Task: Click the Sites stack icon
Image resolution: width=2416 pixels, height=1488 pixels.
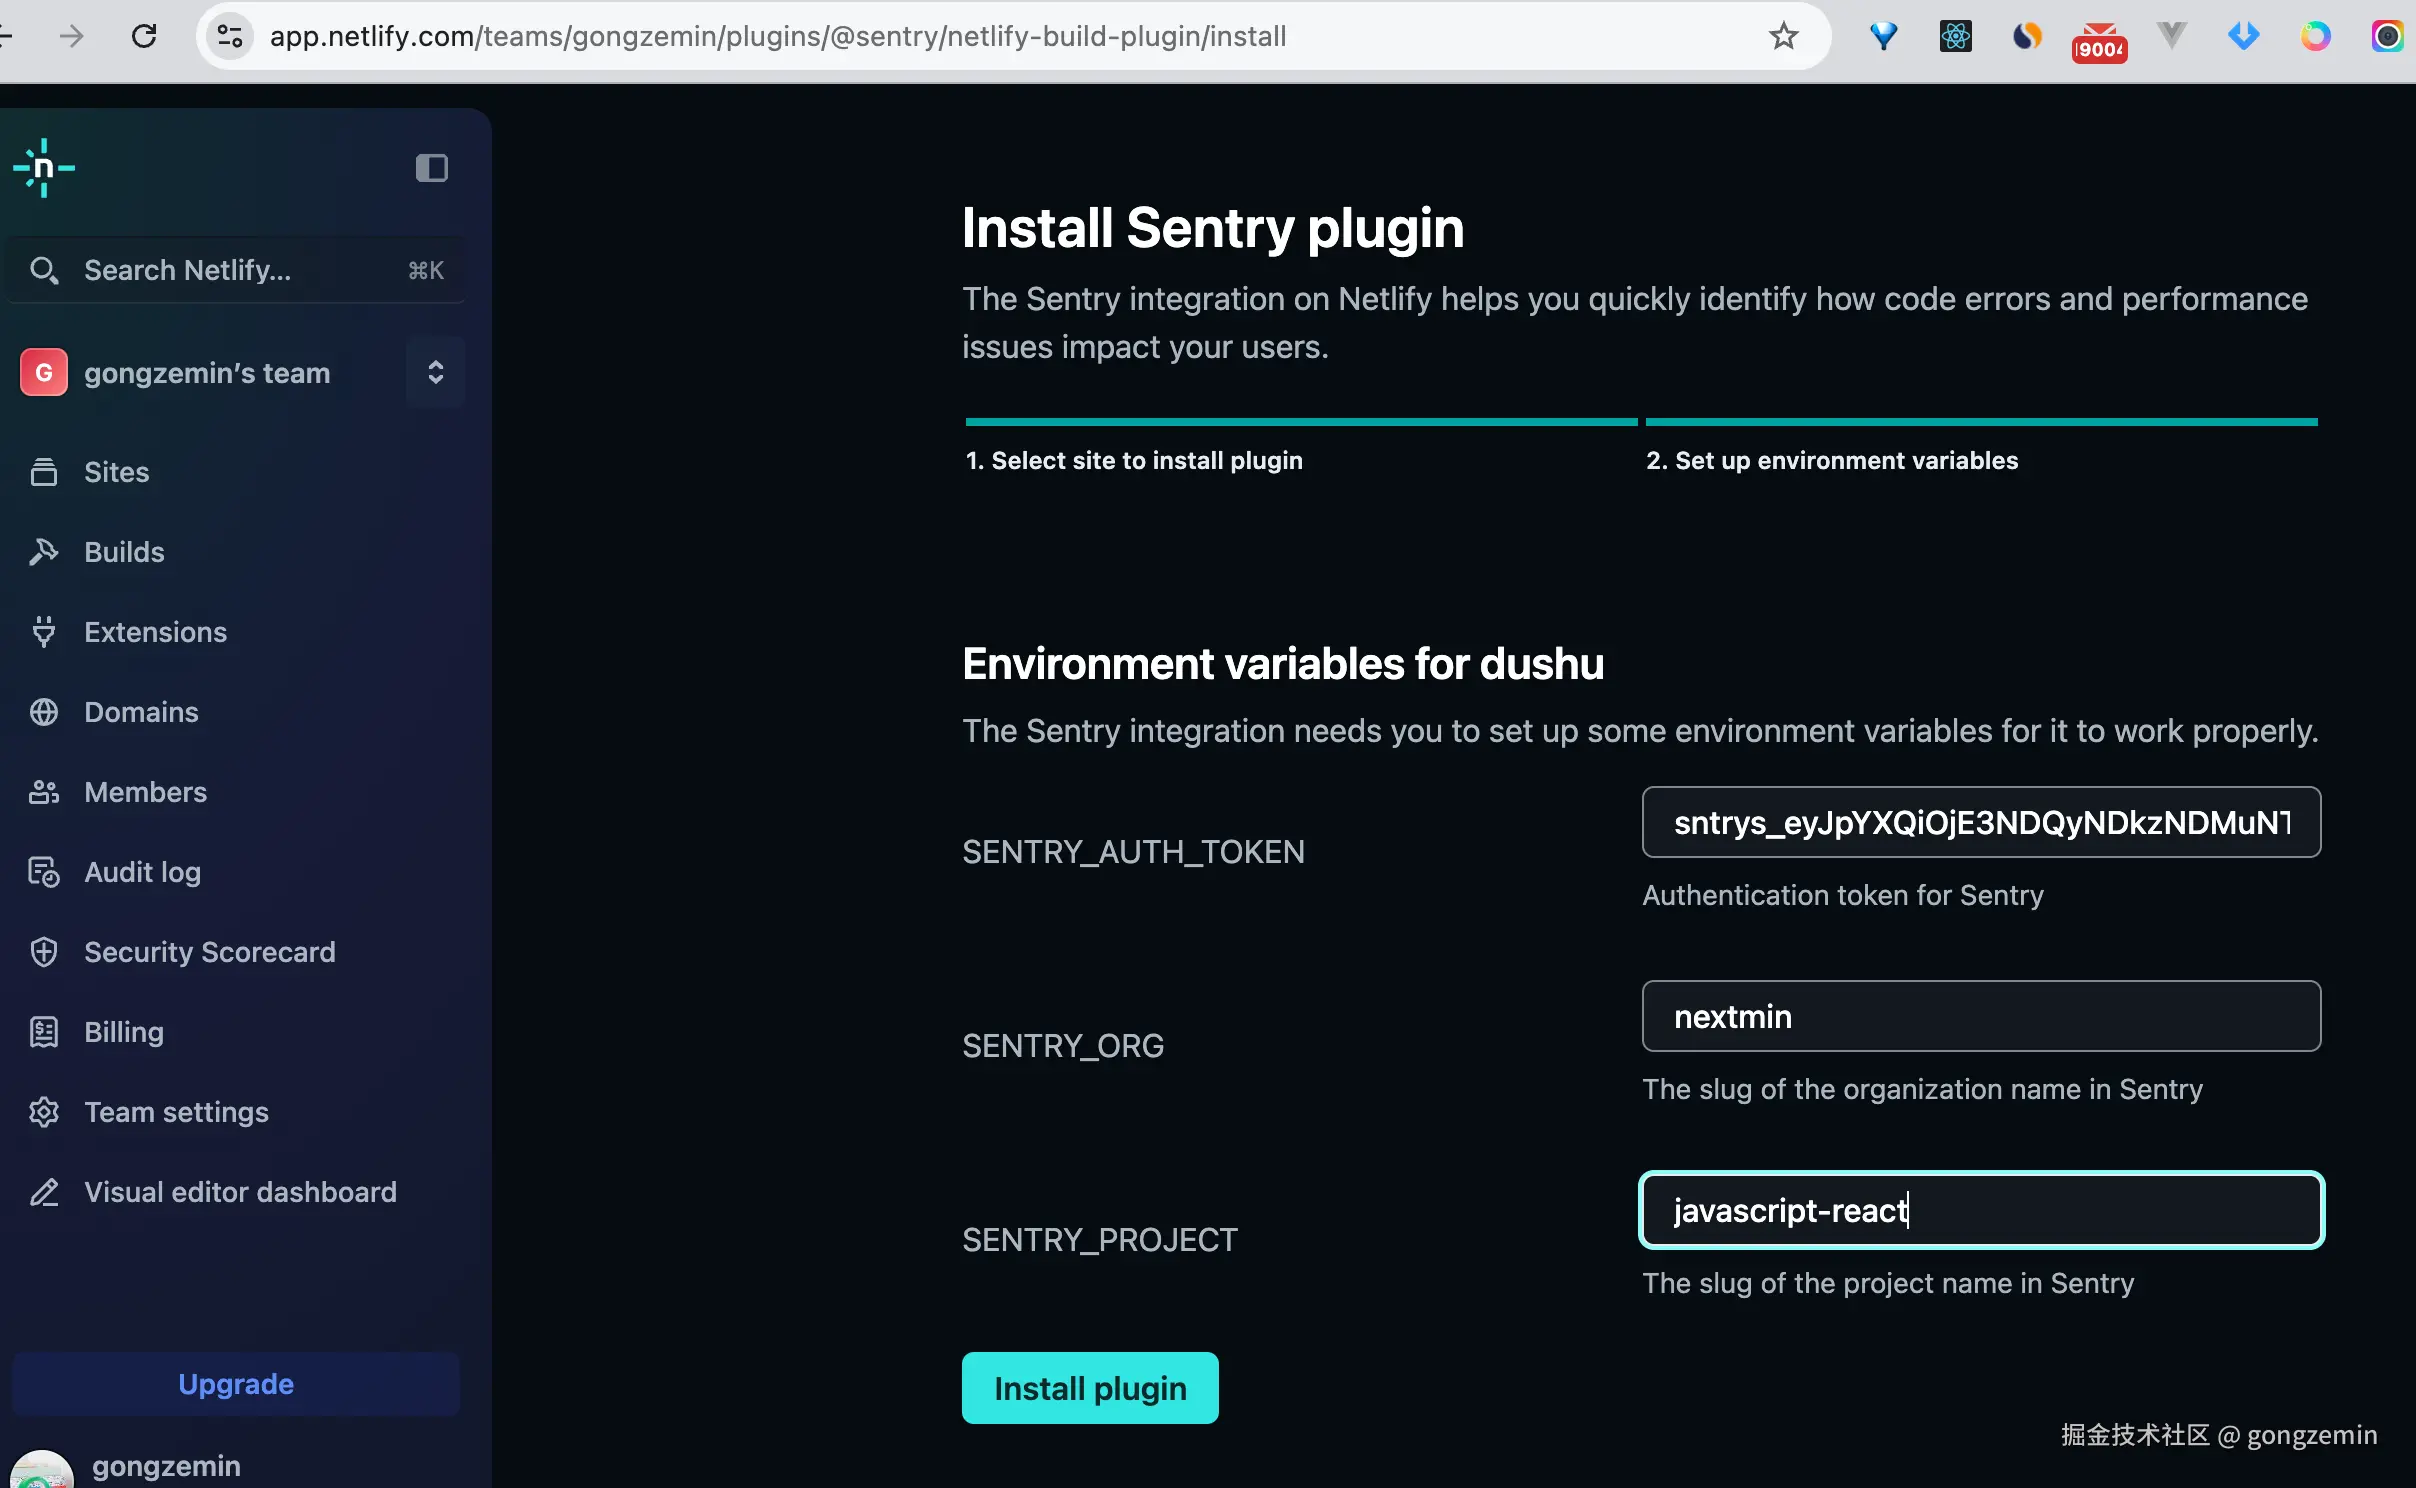Action: coord(44,472)
